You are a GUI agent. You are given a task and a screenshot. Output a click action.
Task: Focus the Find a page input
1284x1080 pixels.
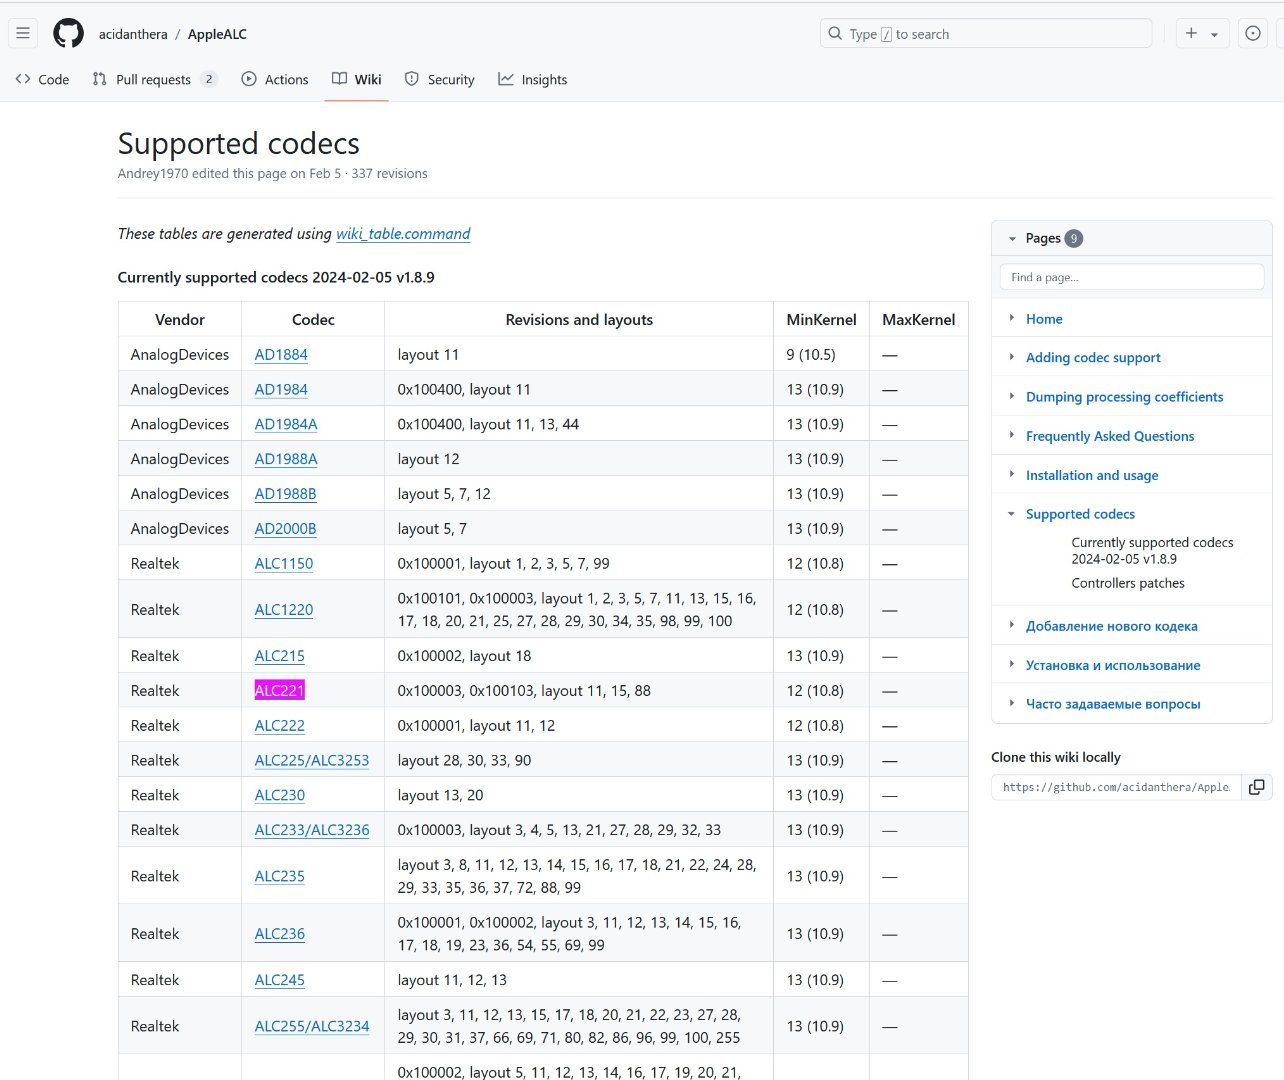(1131, 277)
